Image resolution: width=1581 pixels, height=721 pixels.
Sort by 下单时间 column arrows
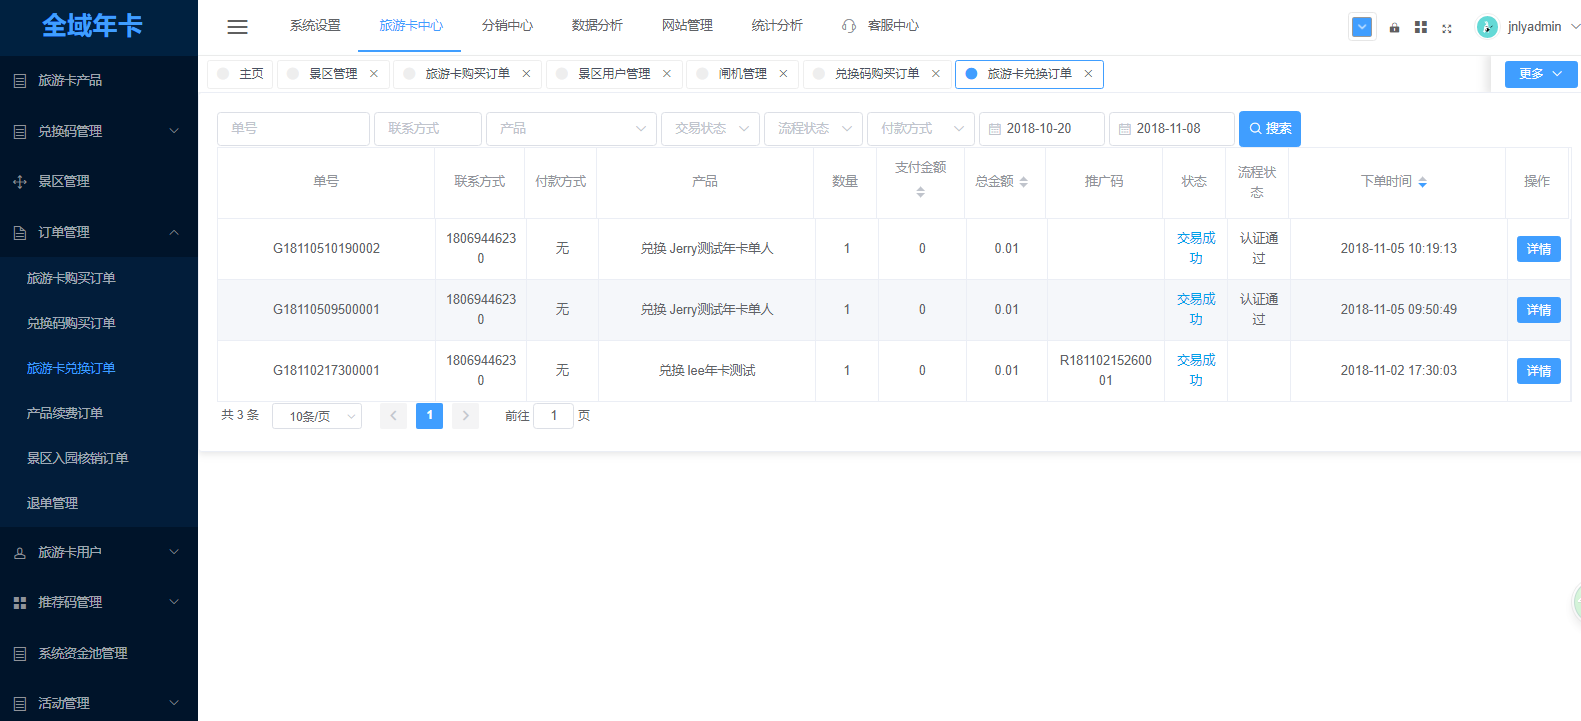point(1422,182)
